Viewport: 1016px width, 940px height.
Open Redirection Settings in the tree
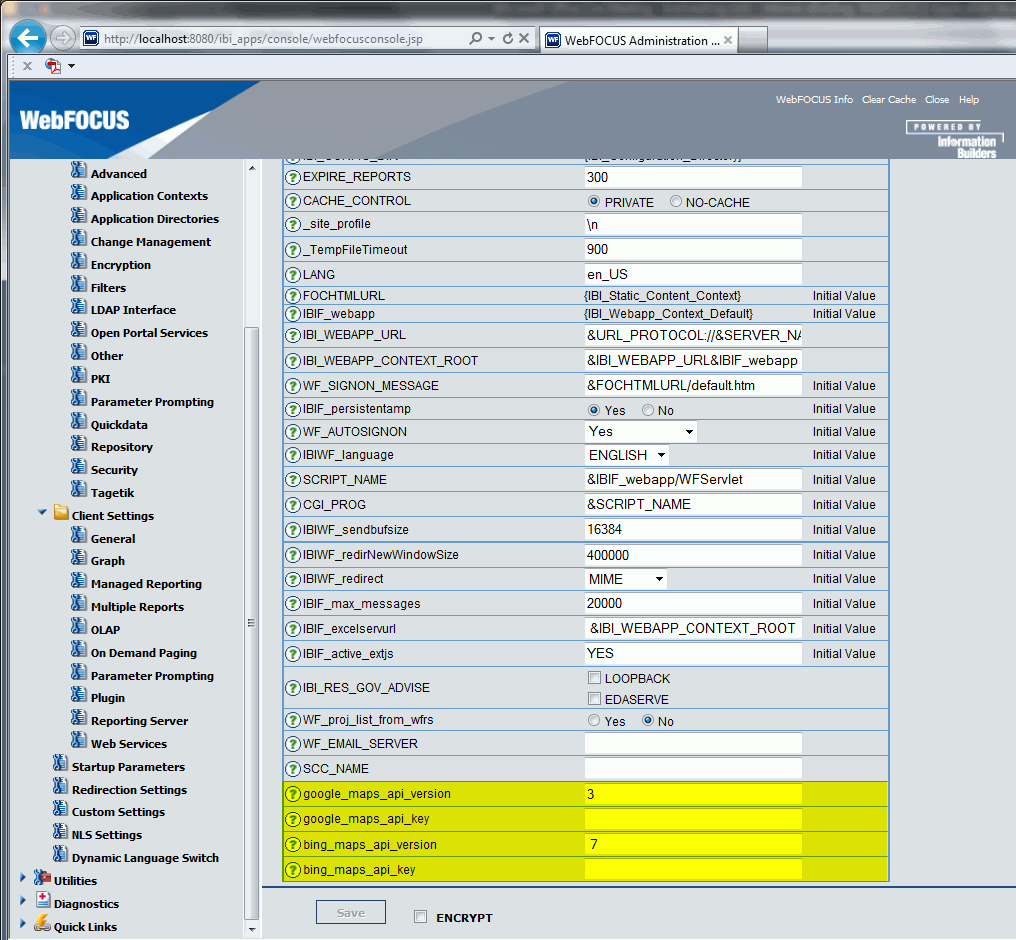point(130,790)
